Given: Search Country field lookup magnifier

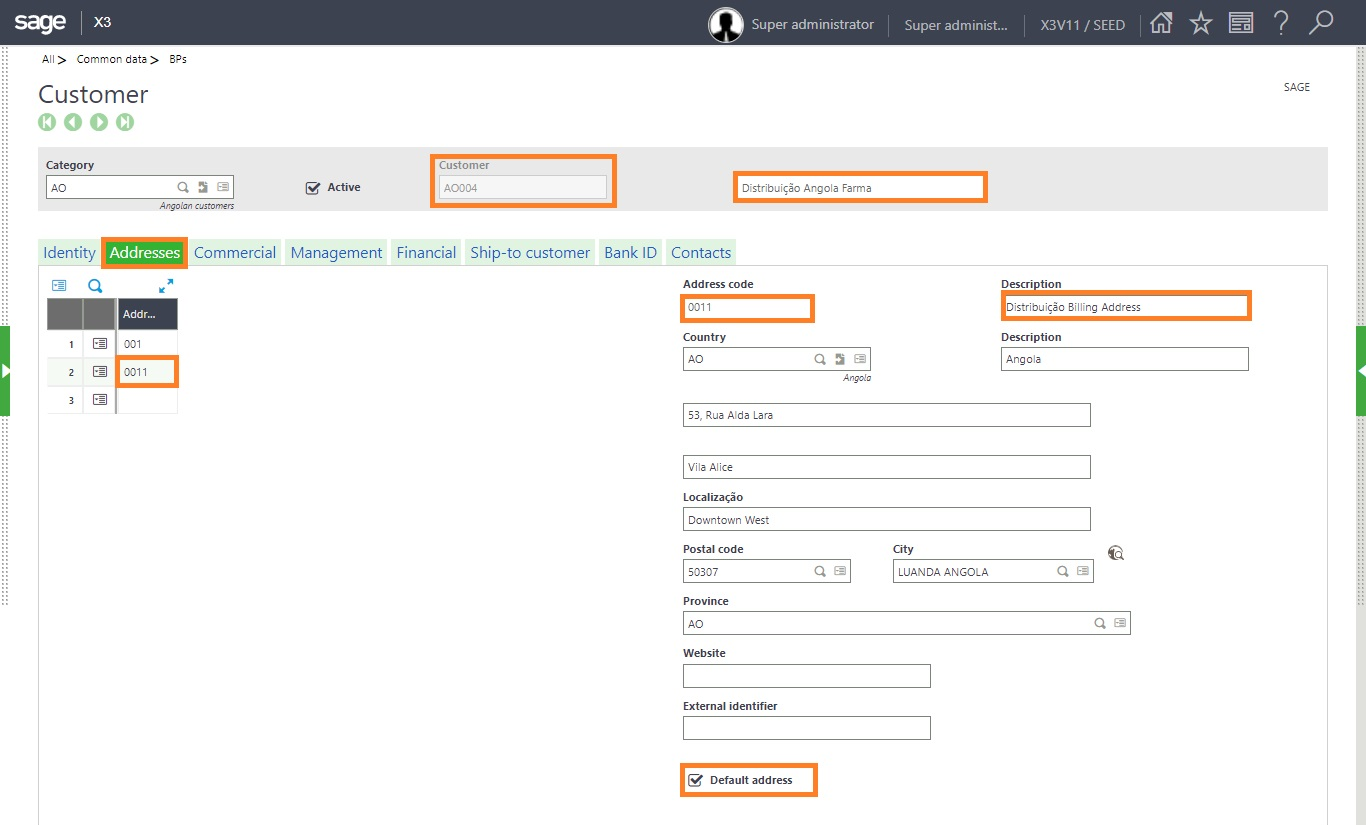Looking at the screenshot, I should point(820,359).
